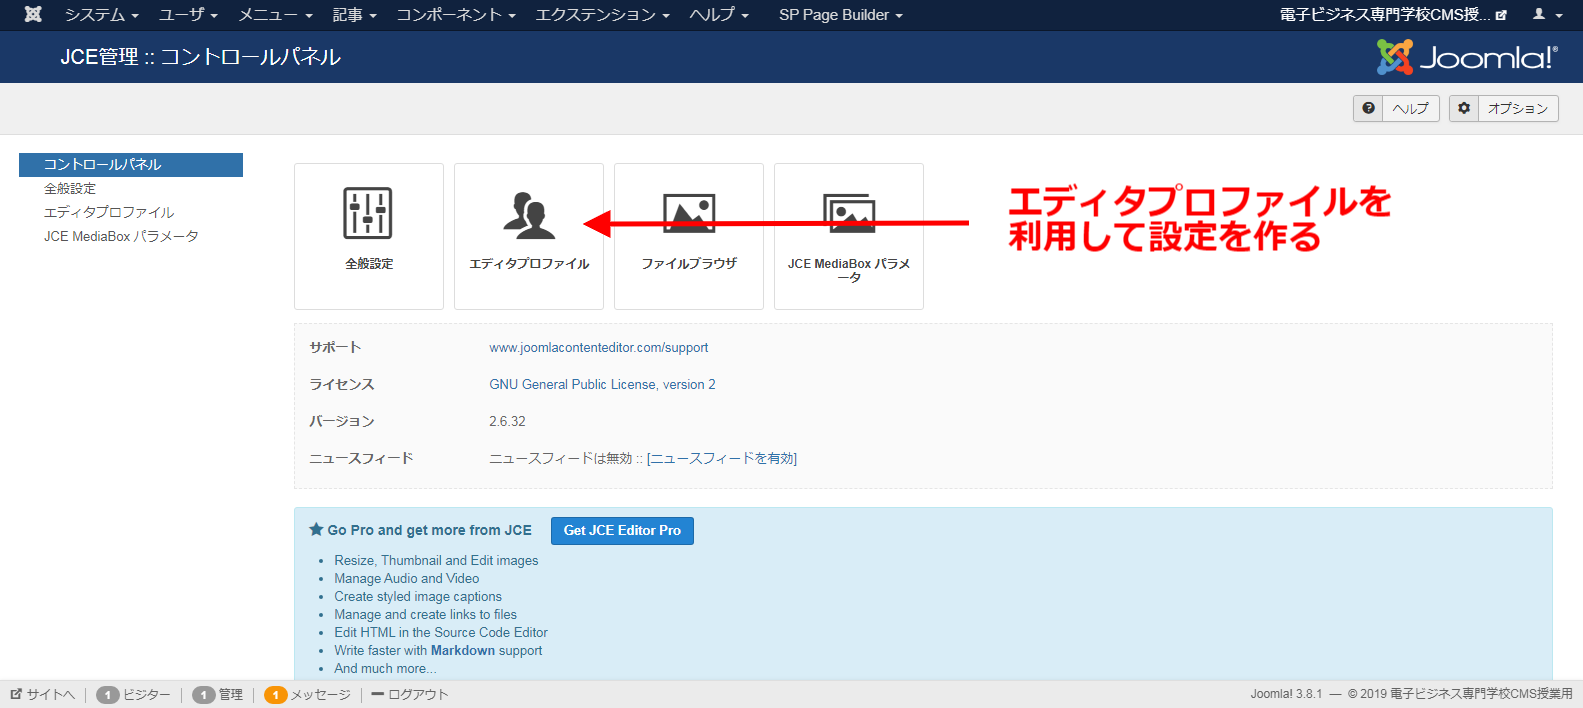Expand the 記事 menu

click(354, 14)
